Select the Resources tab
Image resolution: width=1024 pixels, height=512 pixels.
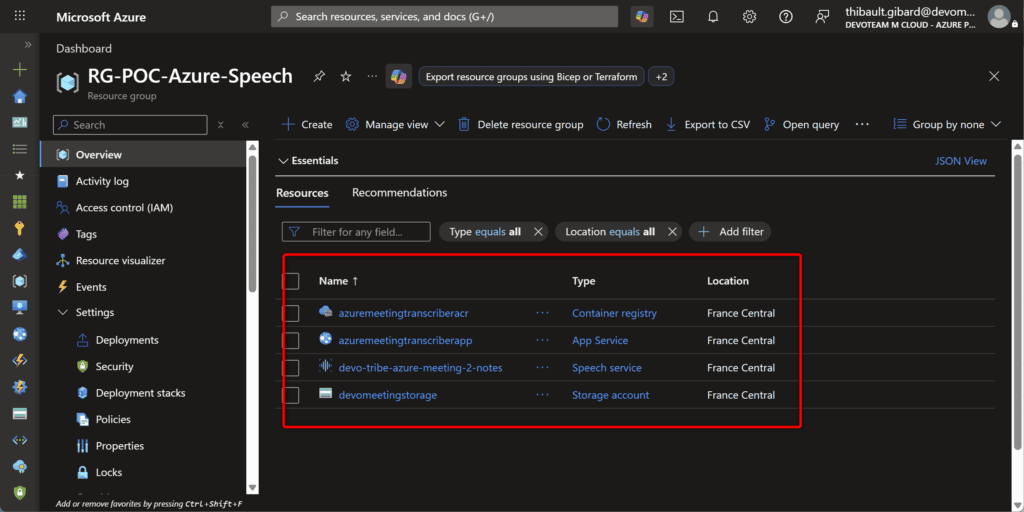[x=302, y=193]
